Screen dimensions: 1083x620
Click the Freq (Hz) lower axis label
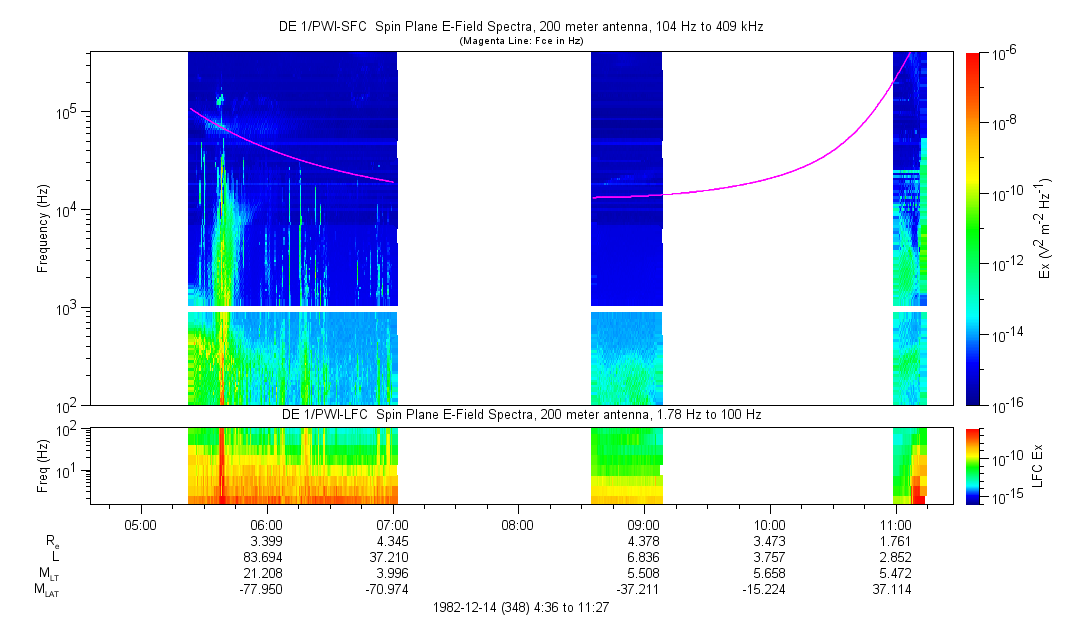click(43, 466)
